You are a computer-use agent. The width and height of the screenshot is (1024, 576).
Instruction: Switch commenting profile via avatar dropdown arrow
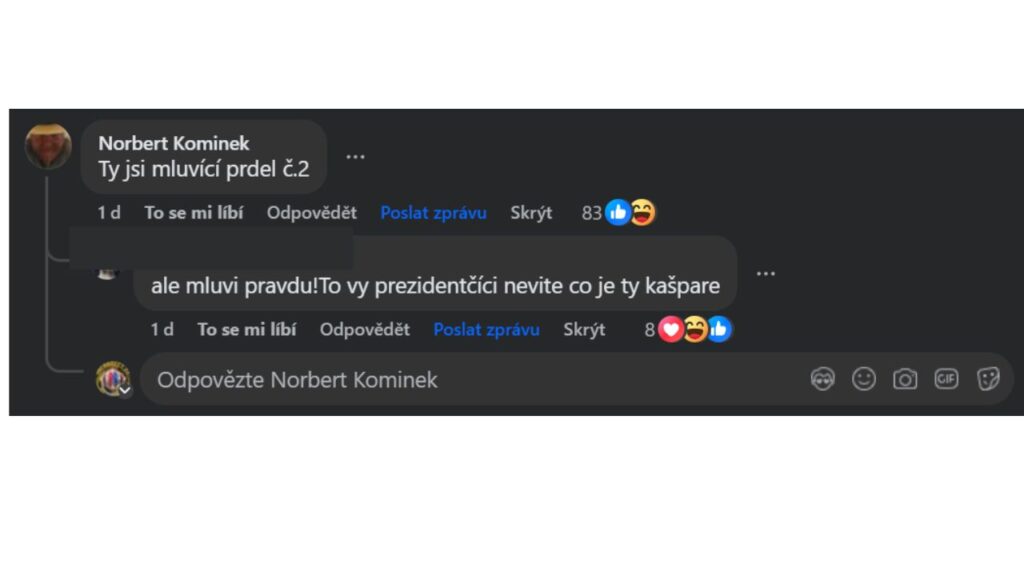click(124, 391)
